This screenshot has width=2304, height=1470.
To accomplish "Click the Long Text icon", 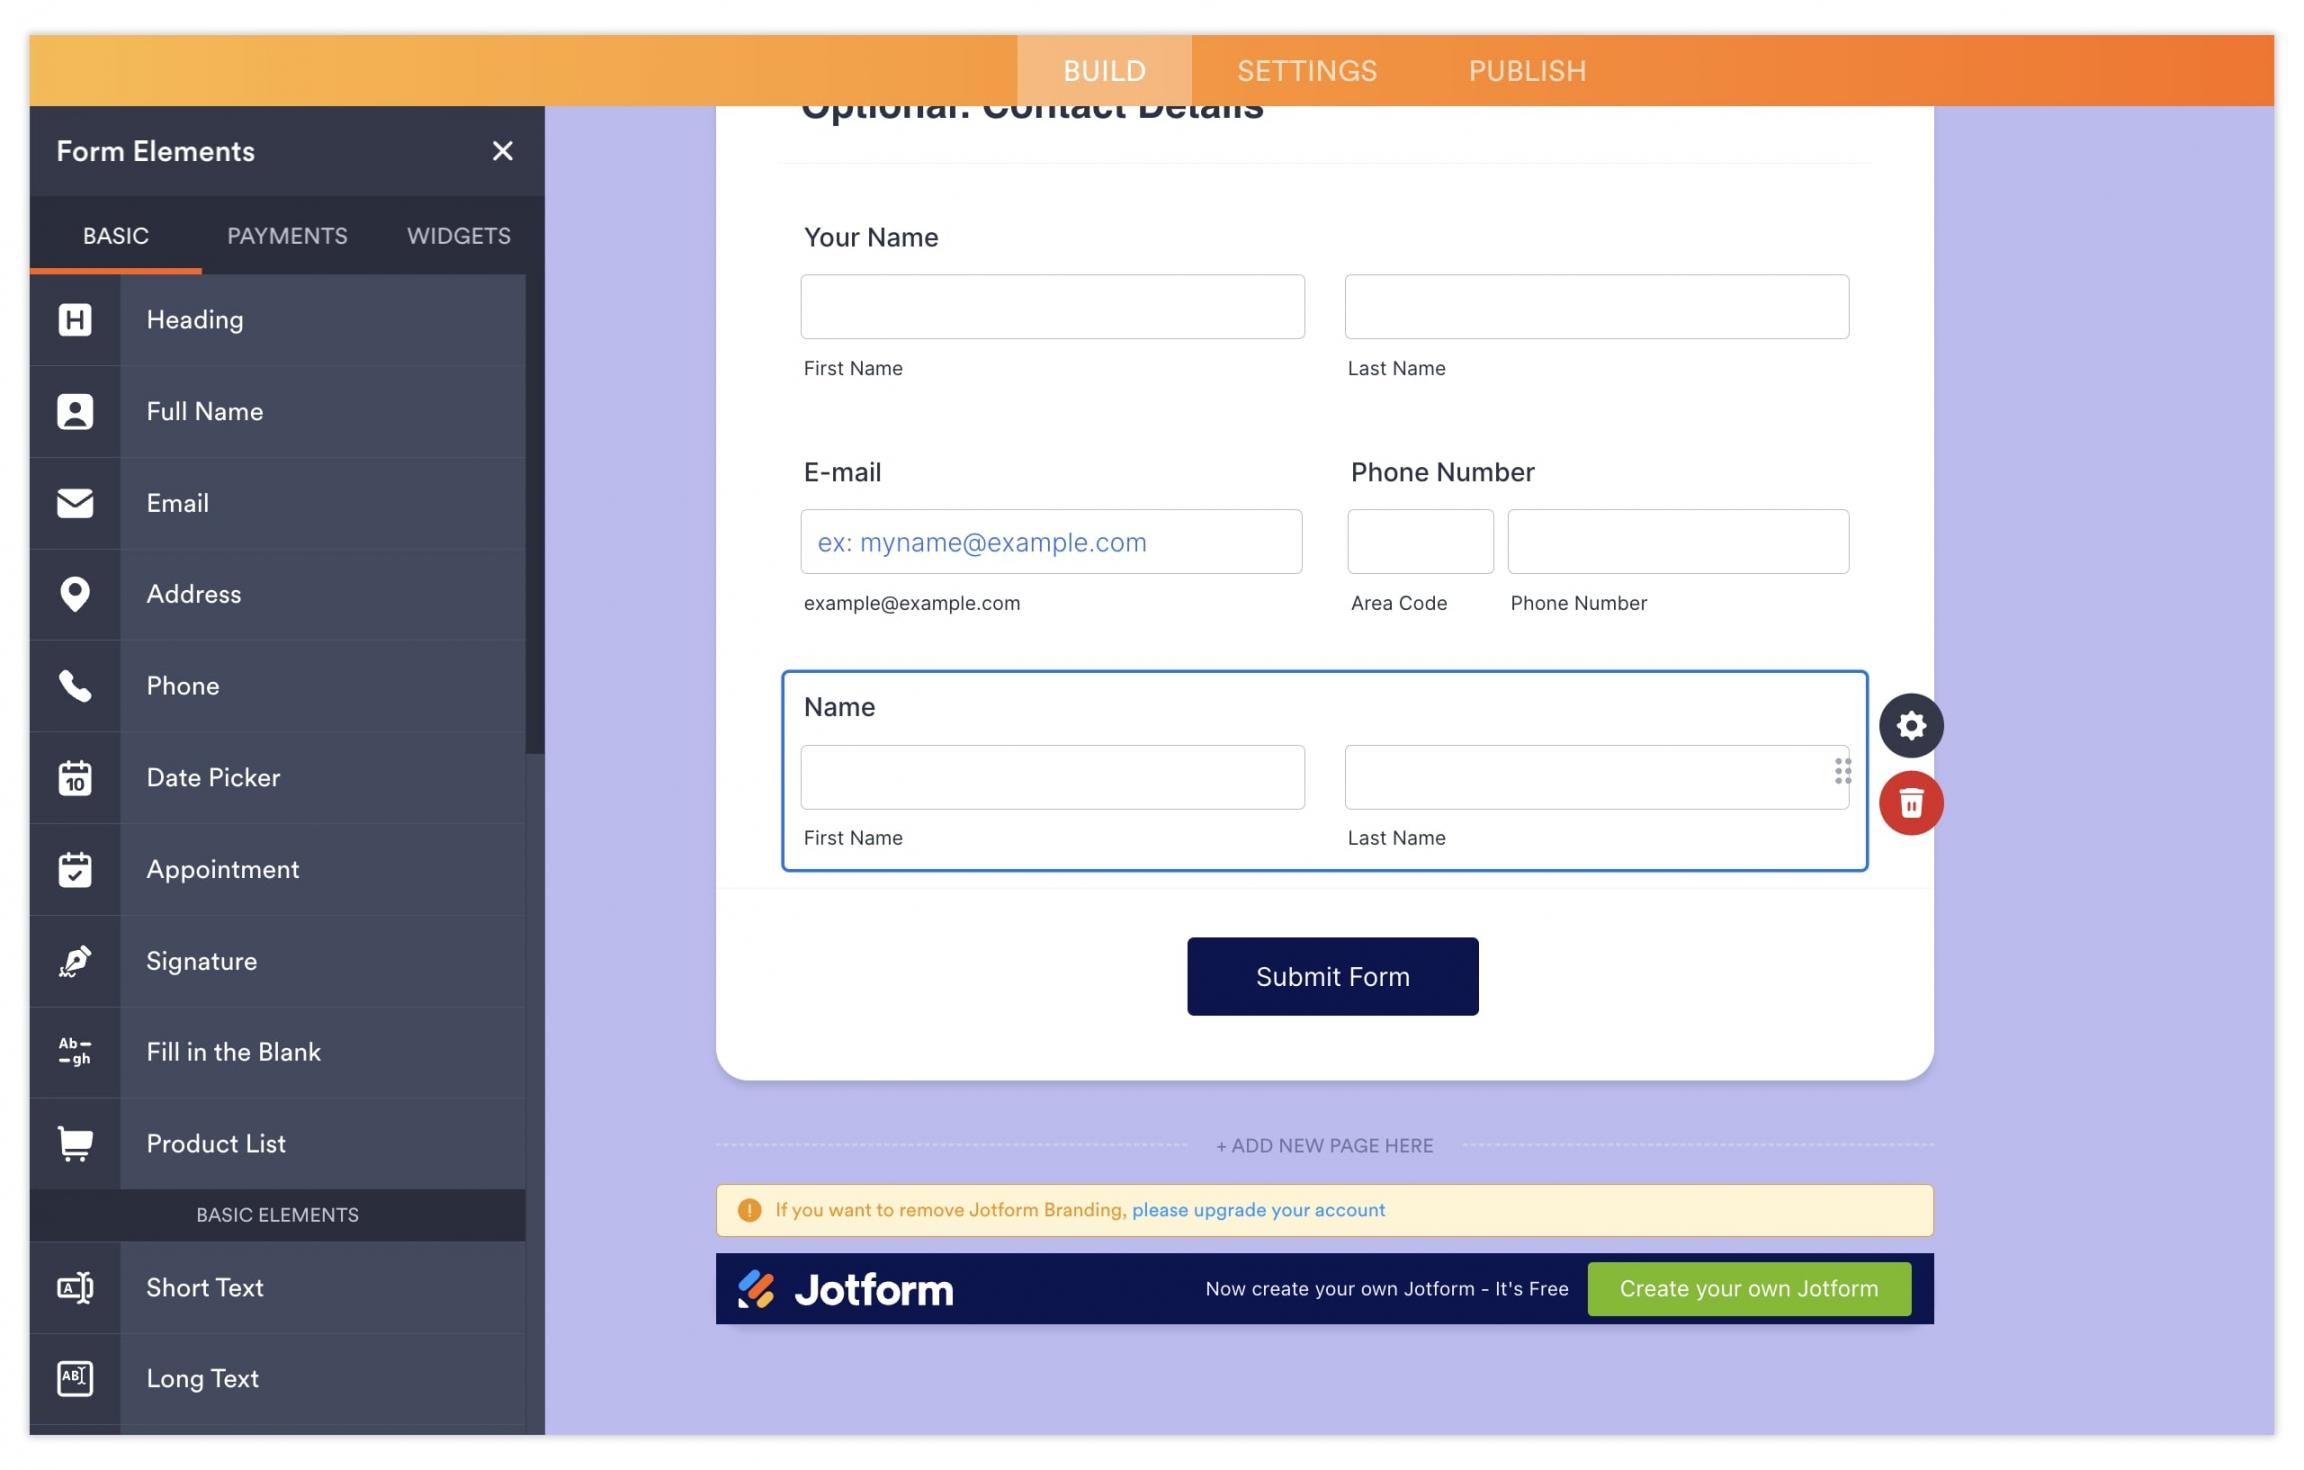I will coord(75,1379).
